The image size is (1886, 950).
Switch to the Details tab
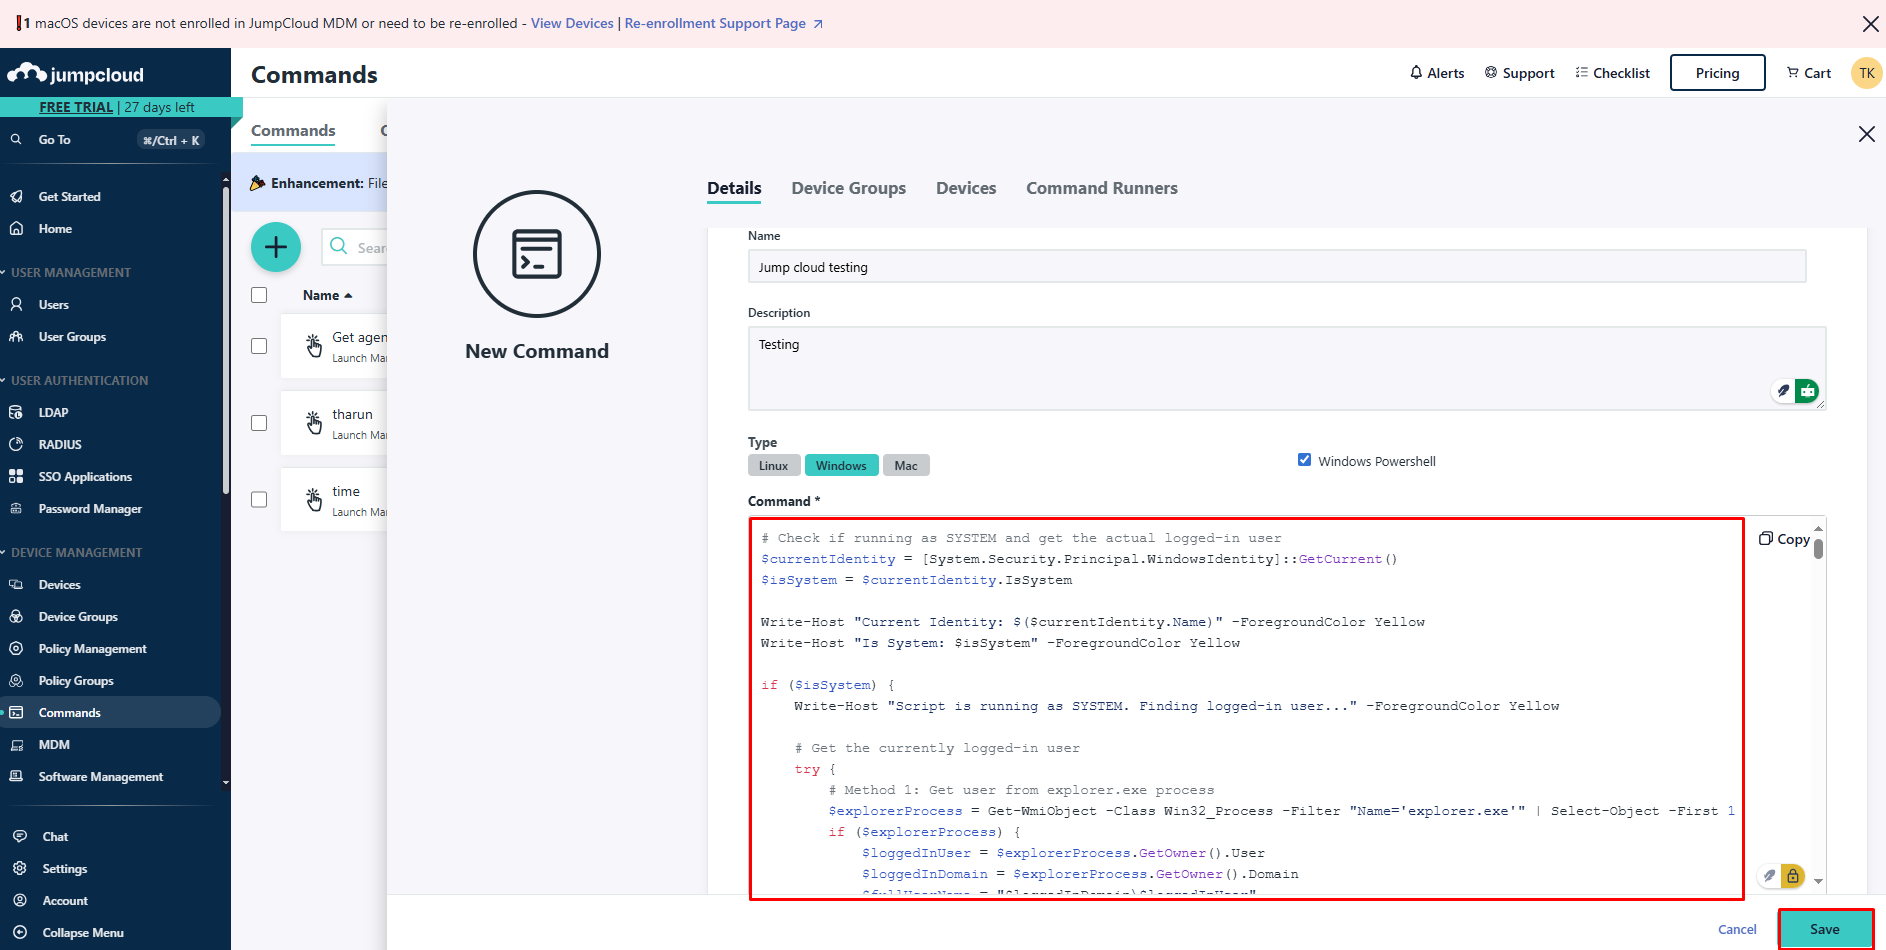pos(734,188)
